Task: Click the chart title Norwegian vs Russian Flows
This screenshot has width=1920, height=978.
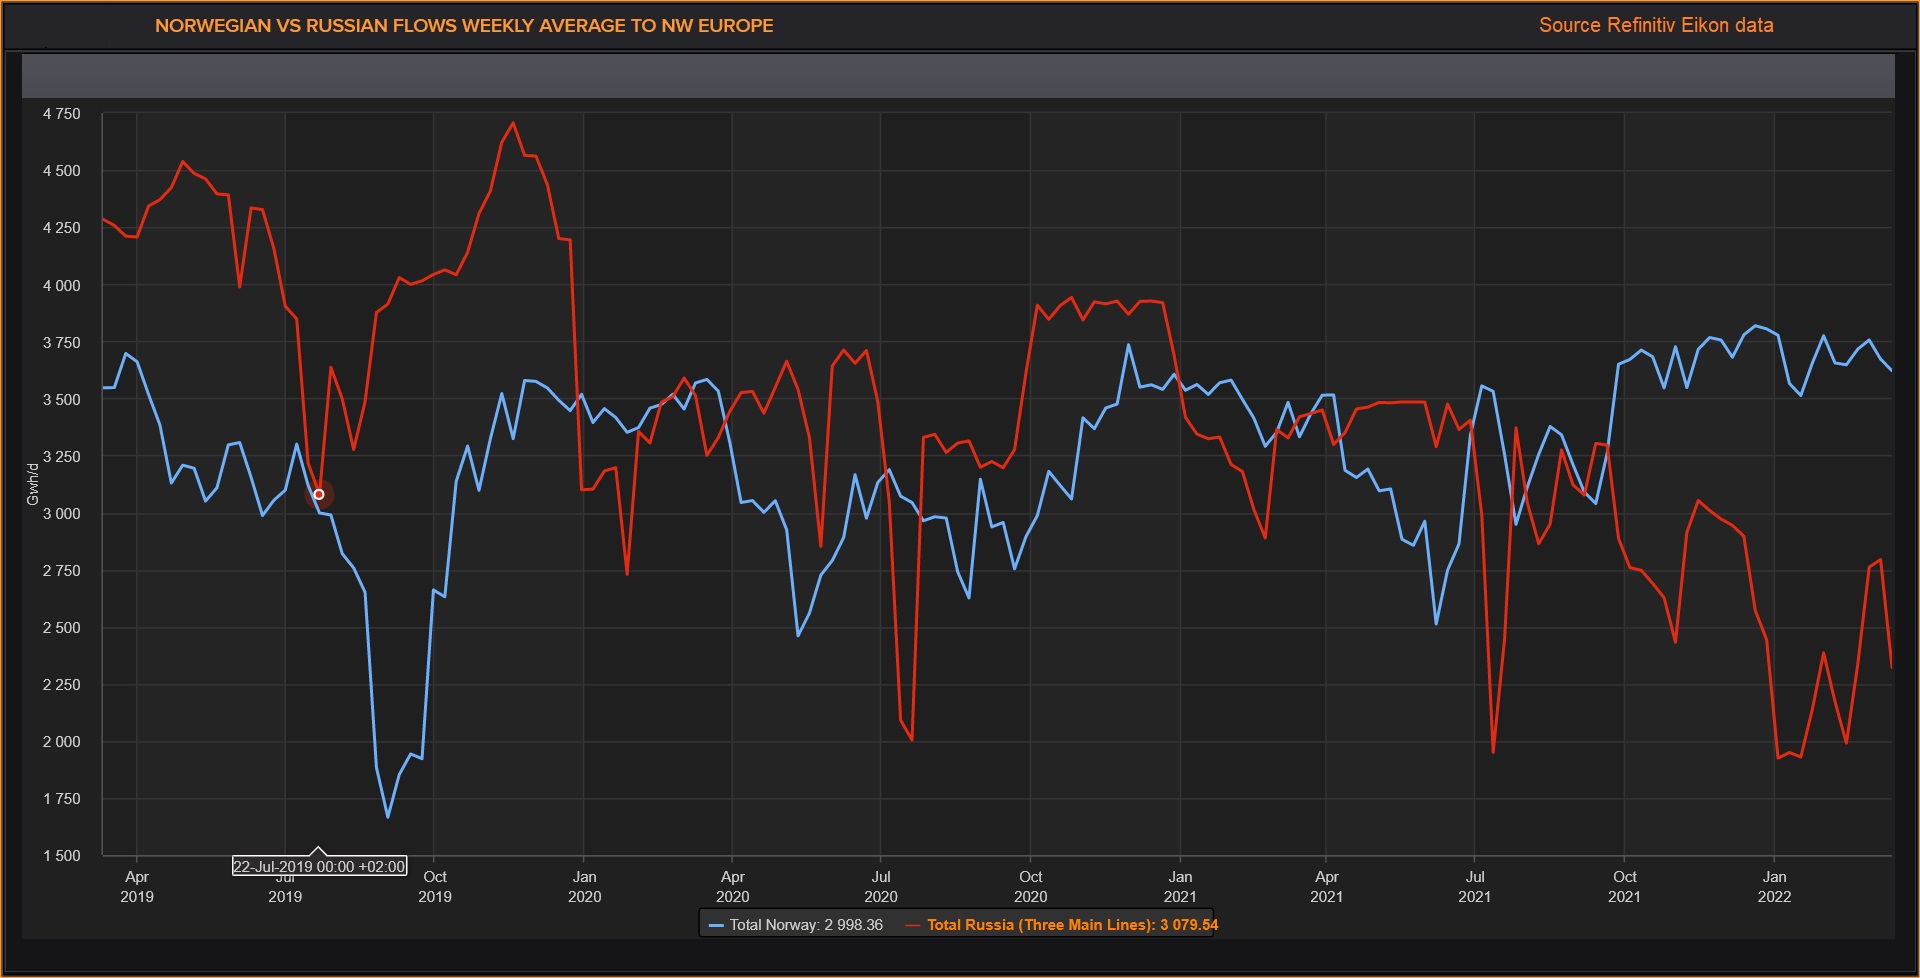Action: click(x=464, y=26)
